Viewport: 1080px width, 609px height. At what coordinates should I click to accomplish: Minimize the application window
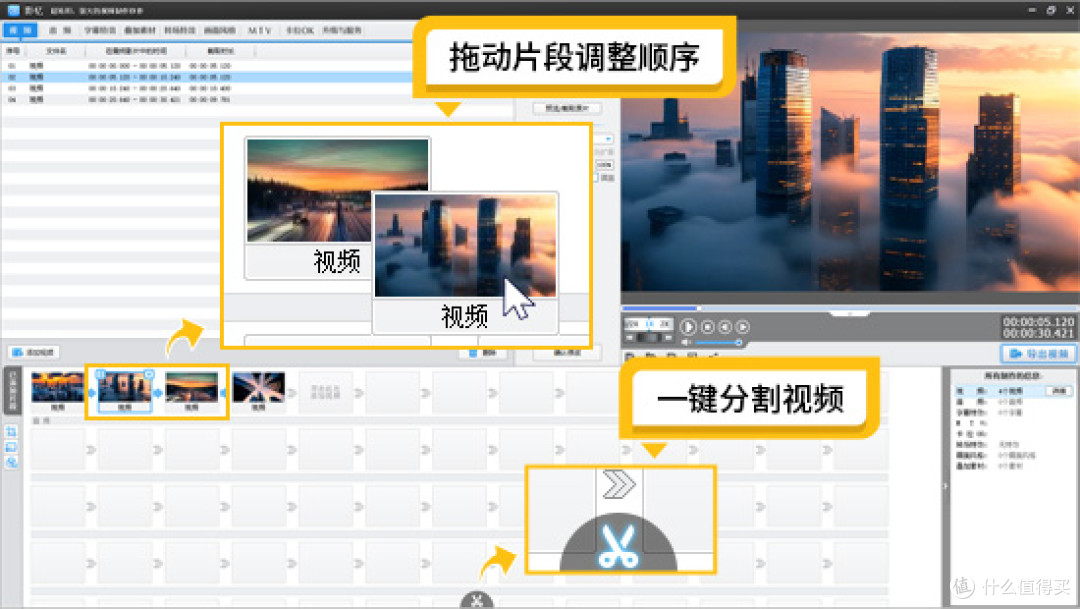point(1031,10)
